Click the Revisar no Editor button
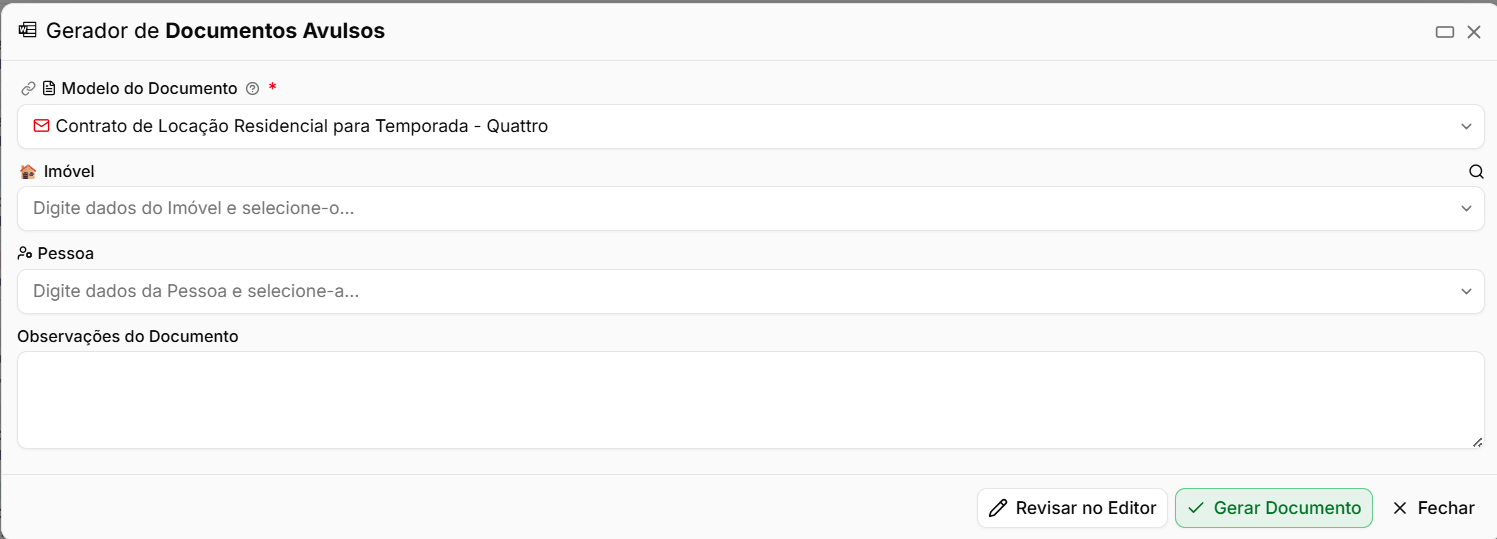This screenshot has height=539, width=1497. point(1072,508)
